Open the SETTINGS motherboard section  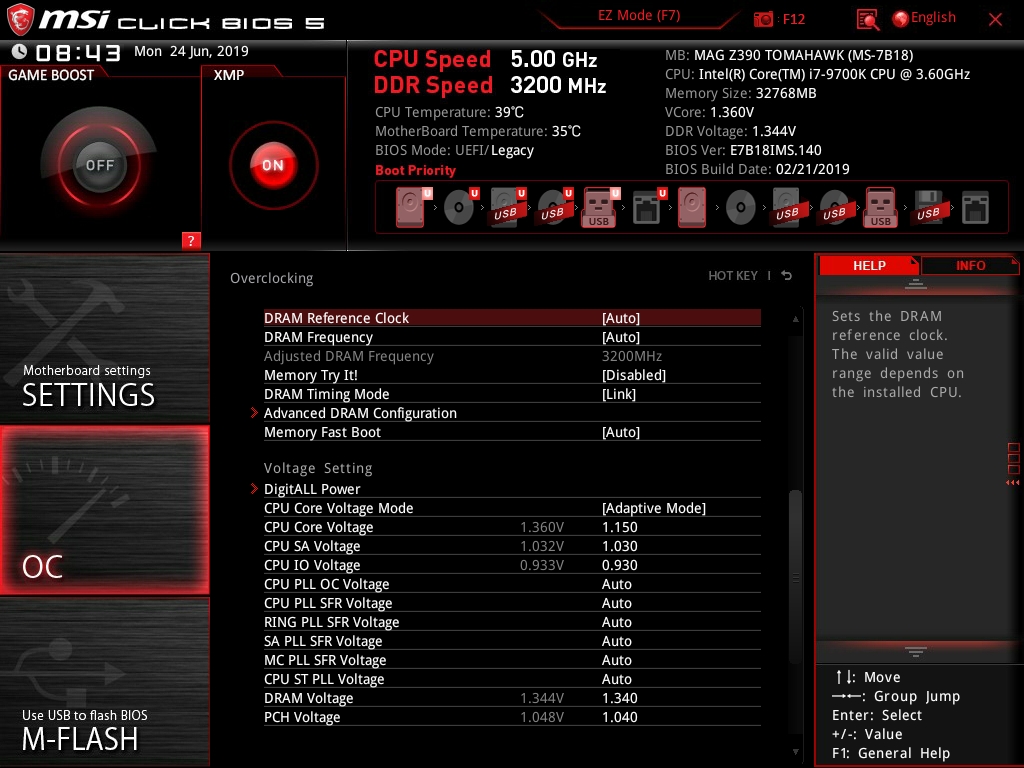point(104,338)
